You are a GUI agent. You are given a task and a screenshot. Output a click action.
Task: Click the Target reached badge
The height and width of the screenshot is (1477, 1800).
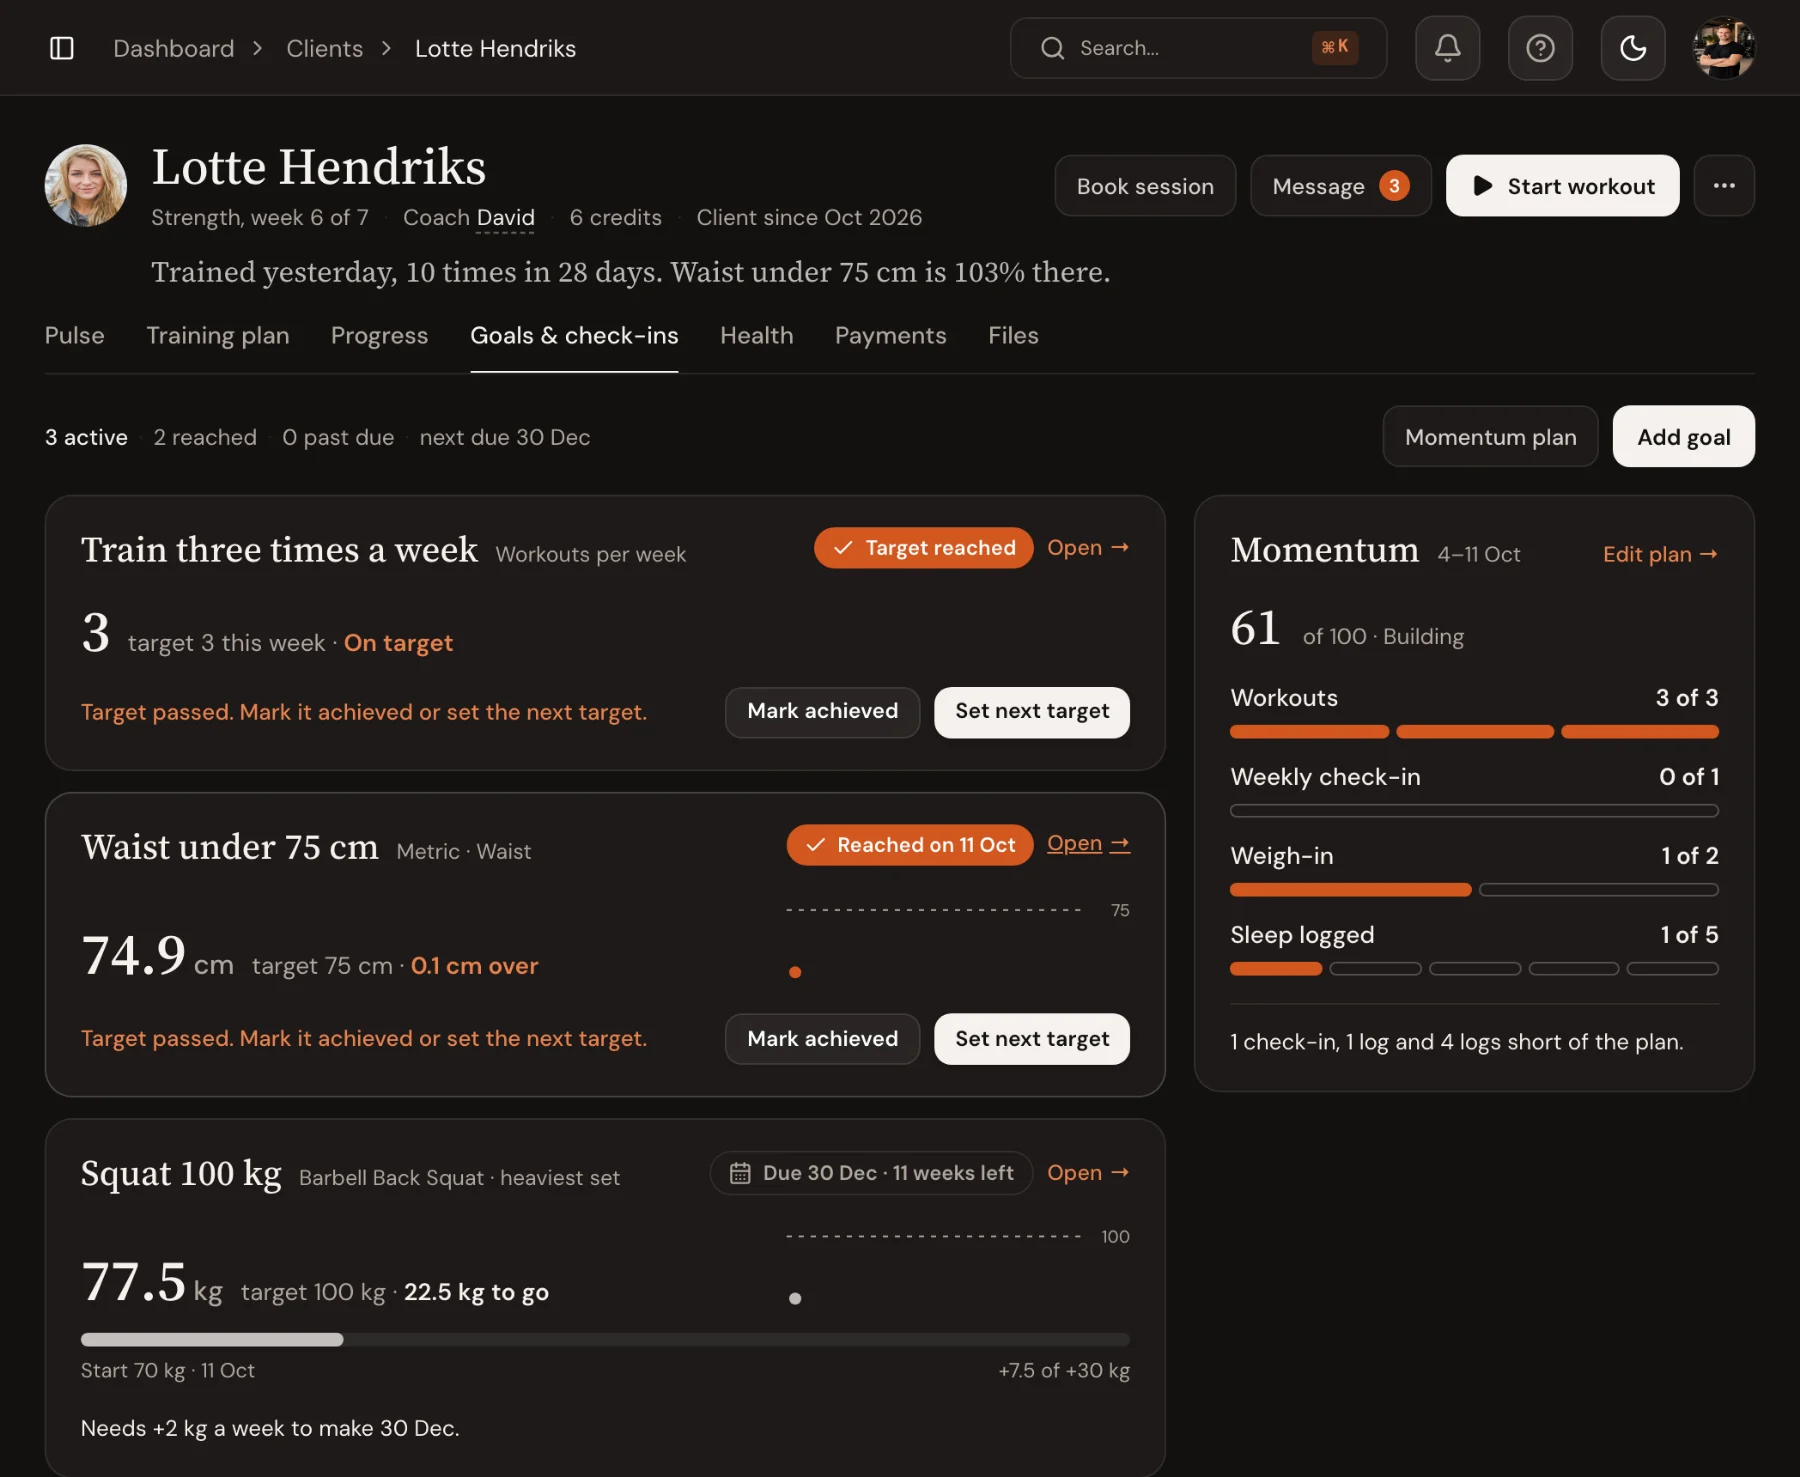click(x=923, y=548)
